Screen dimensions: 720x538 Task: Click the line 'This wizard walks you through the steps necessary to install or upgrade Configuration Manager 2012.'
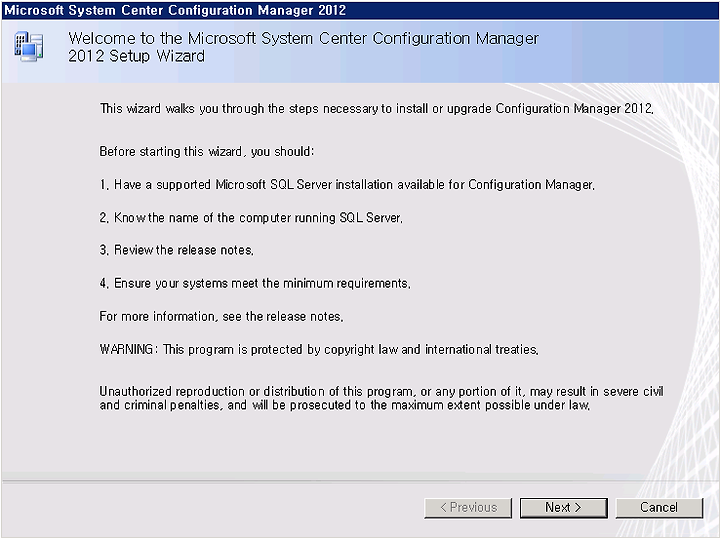[x=377, y=109]
